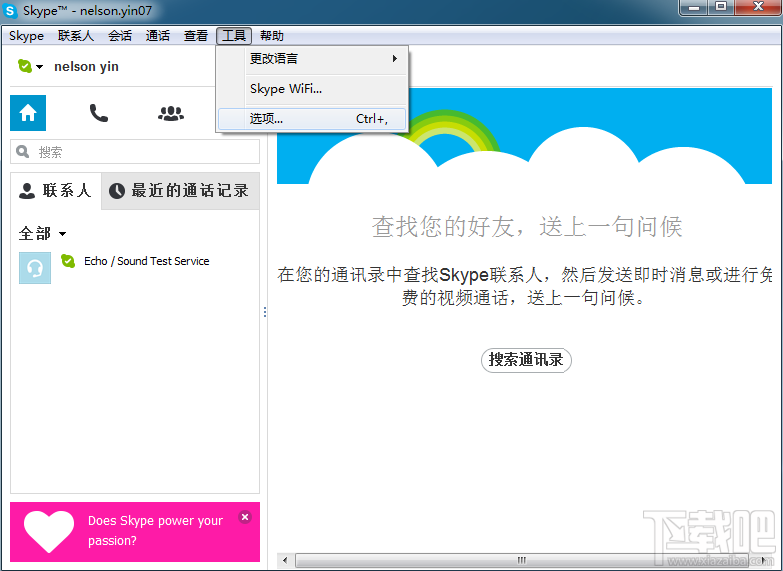This screenshot has width=783, height=571.
Task: Switch to the 最近的通话记录 tab
Action: click(180, 190)
